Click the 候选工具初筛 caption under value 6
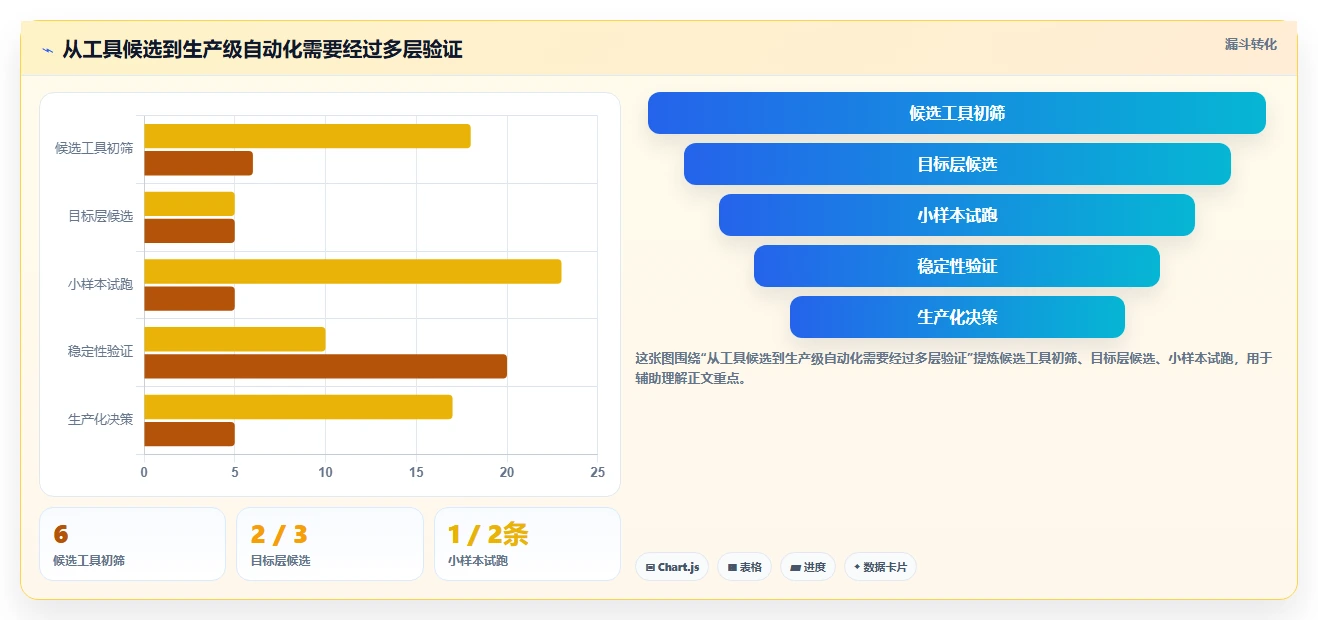1318x620 pixels. (x=89, y=561)
